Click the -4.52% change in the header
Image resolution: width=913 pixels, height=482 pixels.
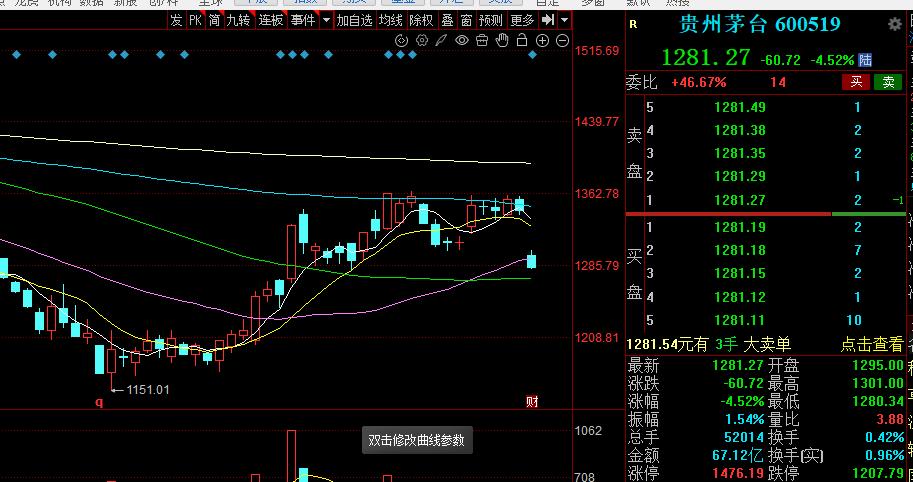[833, 60]
